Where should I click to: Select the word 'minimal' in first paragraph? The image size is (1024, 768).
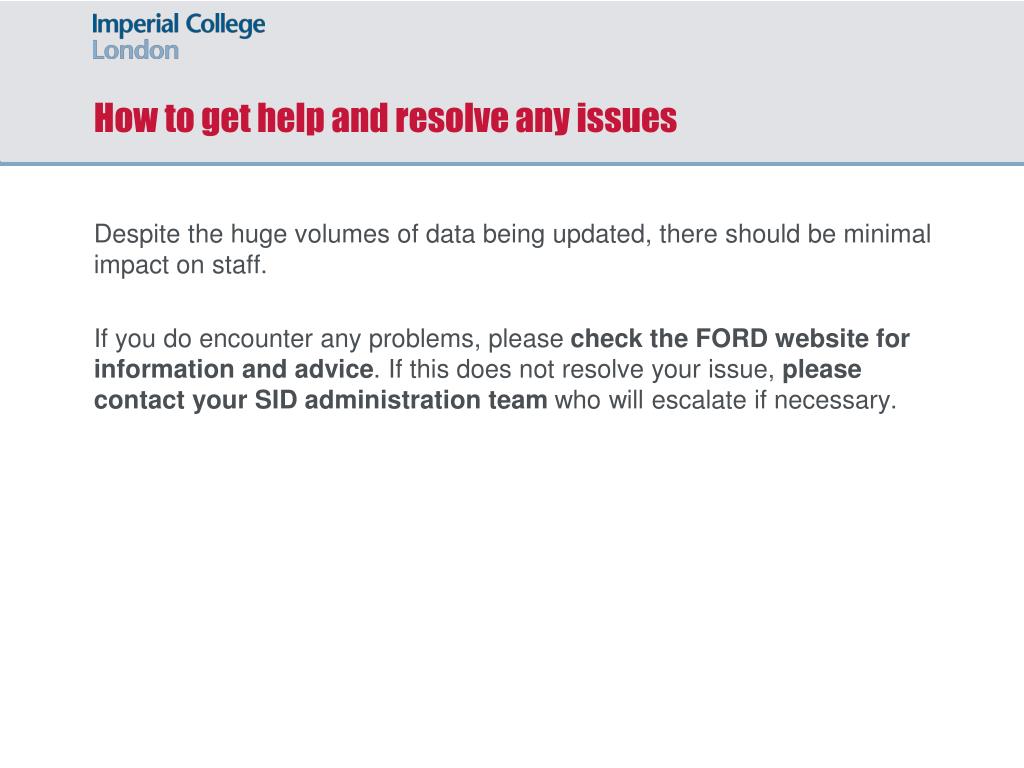click(x=887, y=234)
